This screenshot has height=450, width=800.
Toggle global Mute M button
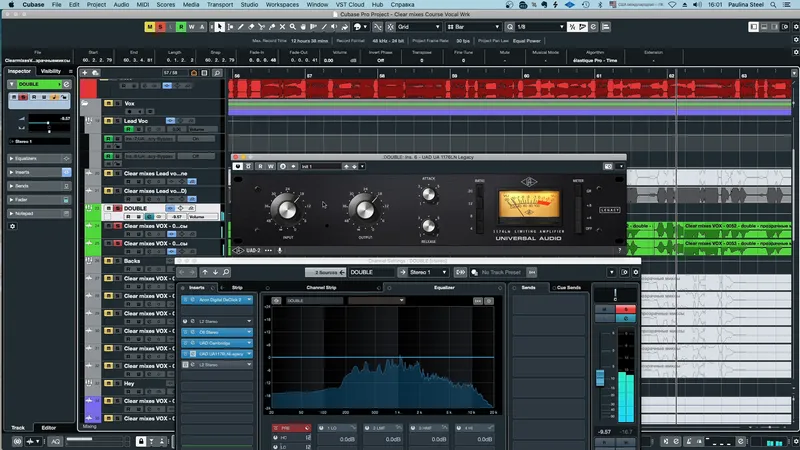point(149,27)
